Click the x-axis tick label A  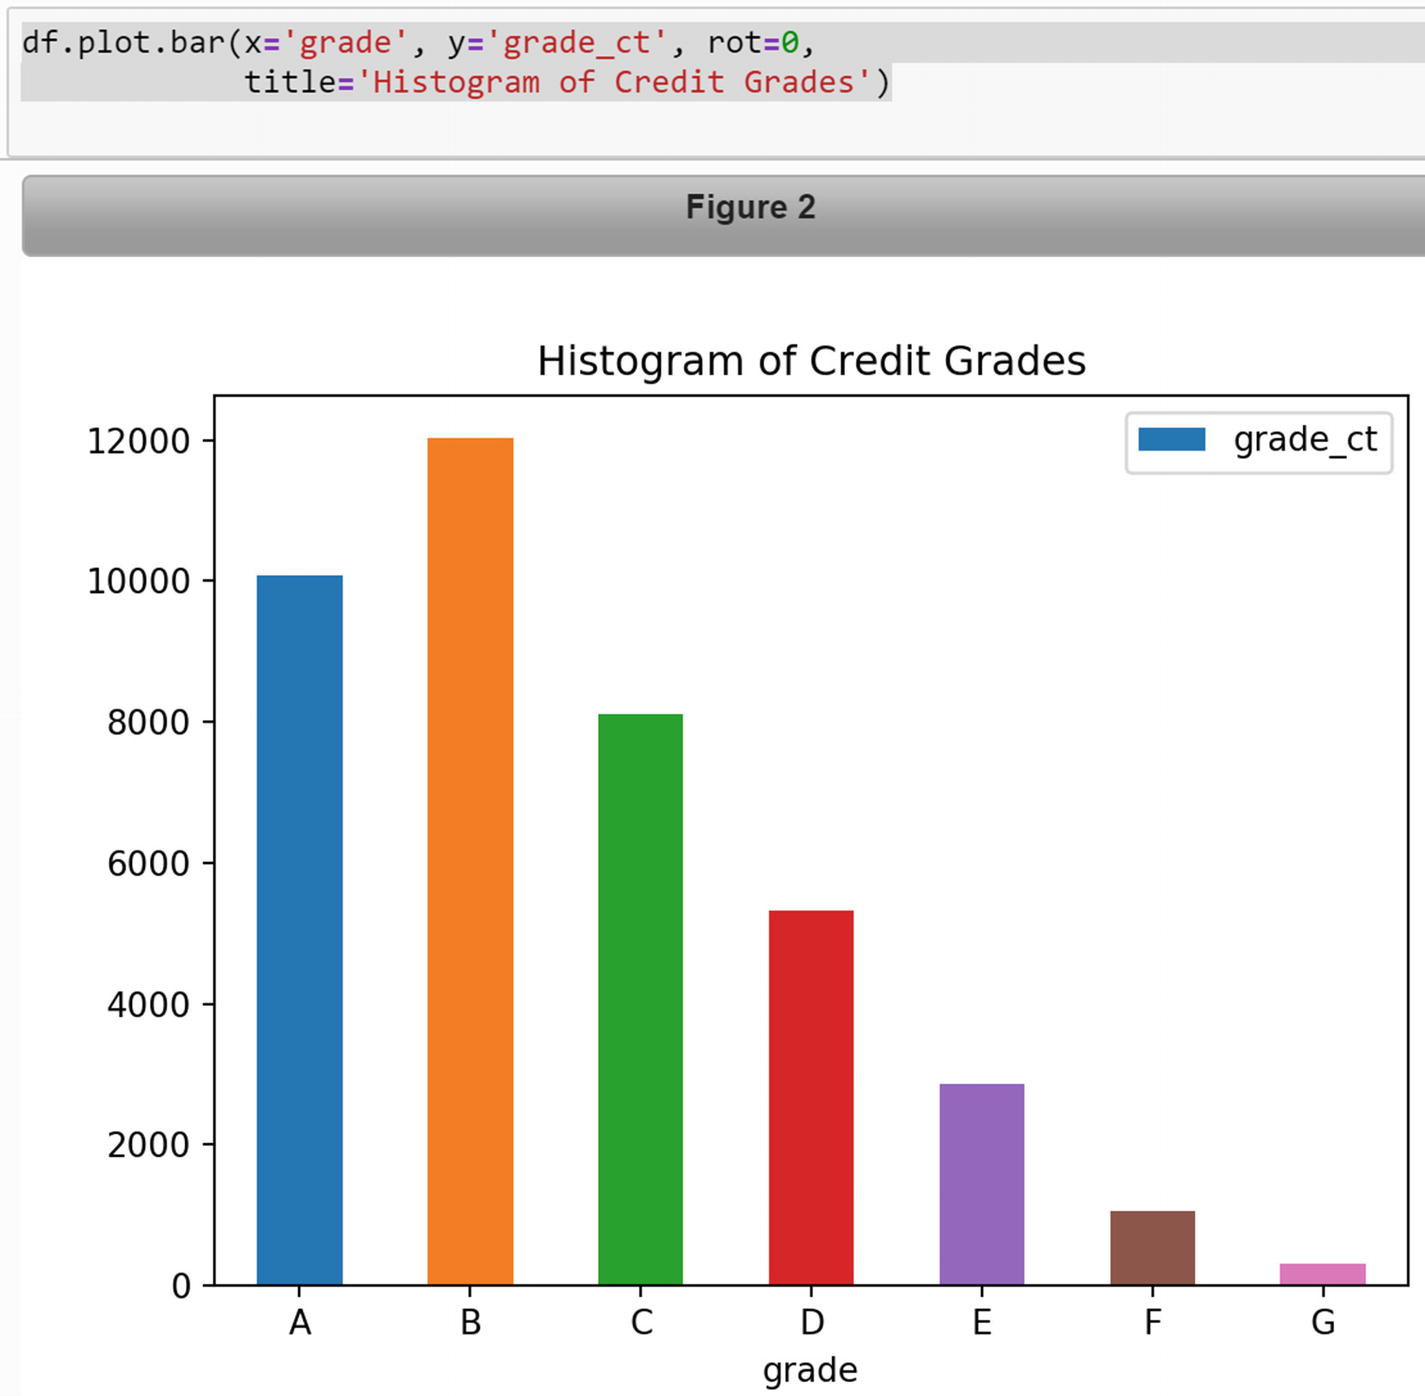(300, 1323)
